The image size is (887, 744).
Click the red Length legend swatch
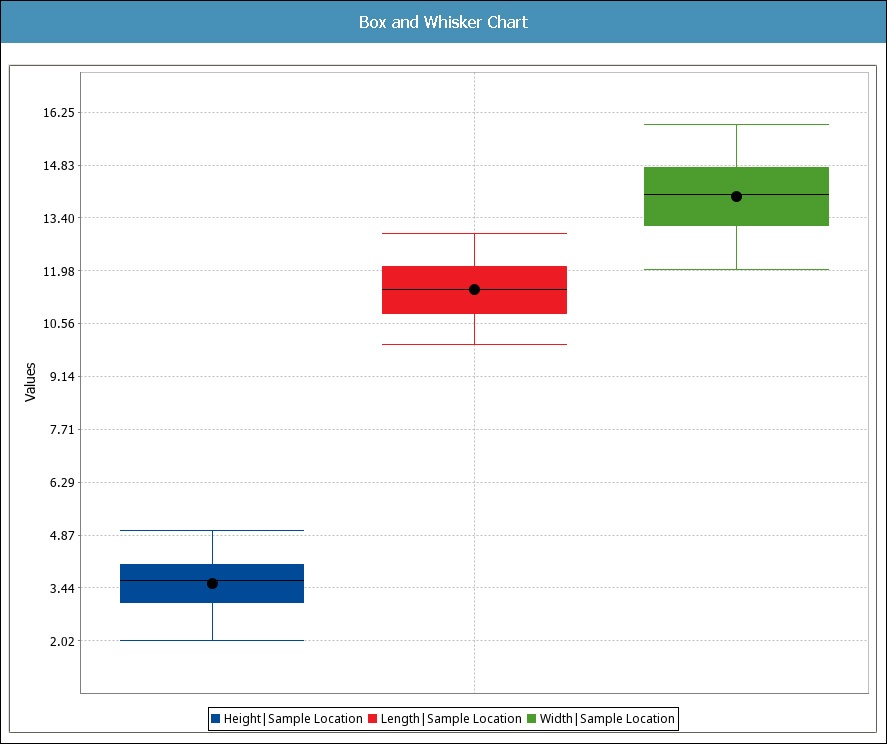coord(373,719)
